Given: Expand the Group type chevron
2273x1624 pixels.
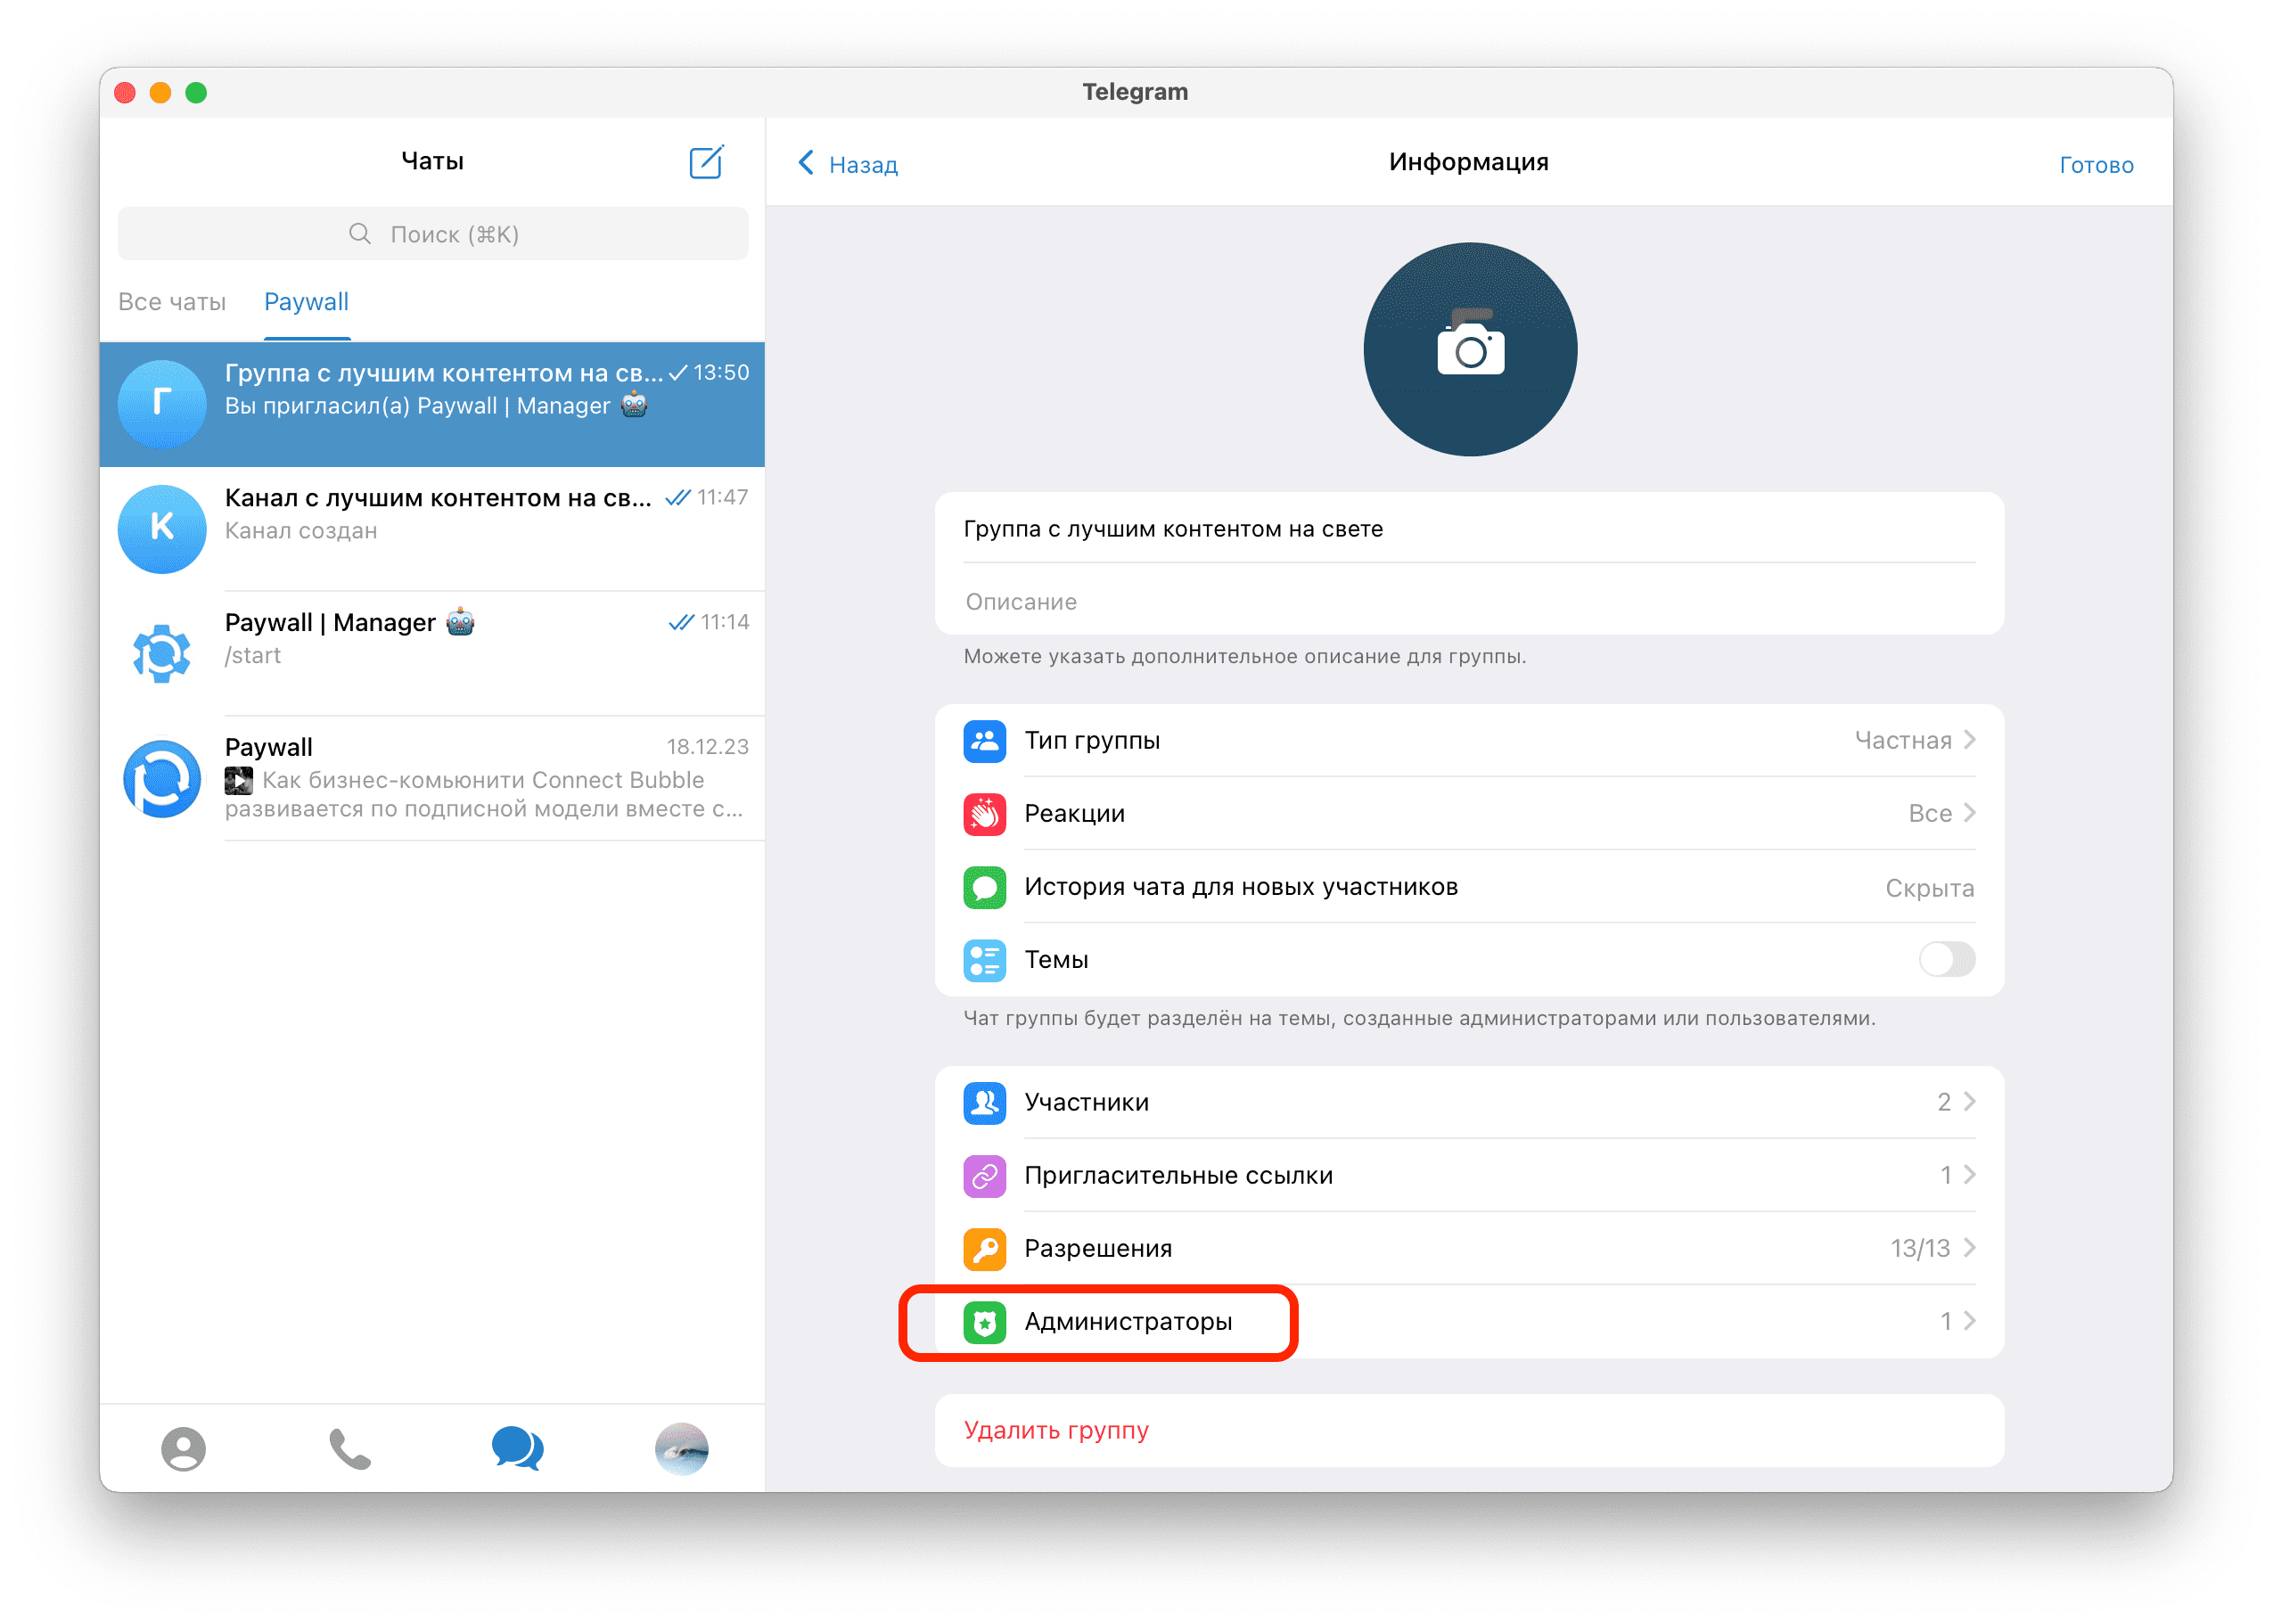Looking at the screenshot, I should pos(1969,740).
